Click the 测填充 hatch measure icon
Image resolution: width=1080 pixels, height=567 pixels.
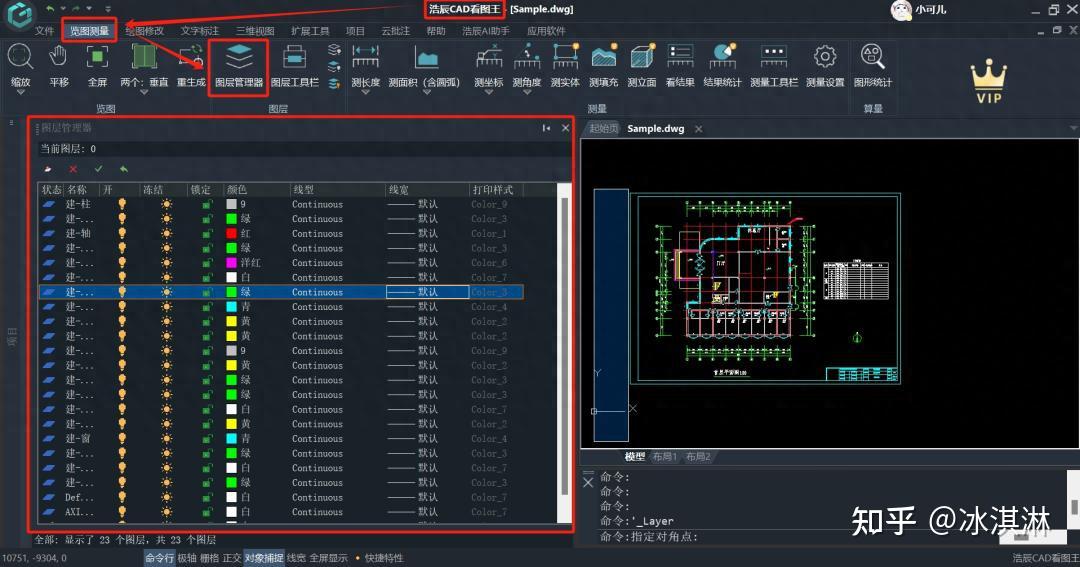click(604, 56)
